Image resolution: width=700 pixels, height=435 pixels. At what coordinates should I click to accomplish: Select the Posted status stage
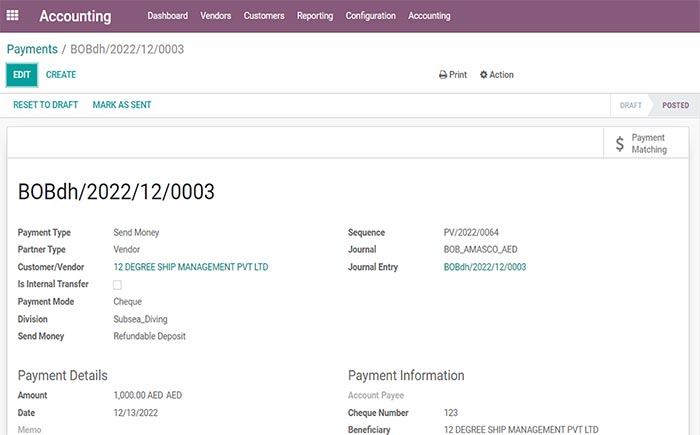(675, 105)
